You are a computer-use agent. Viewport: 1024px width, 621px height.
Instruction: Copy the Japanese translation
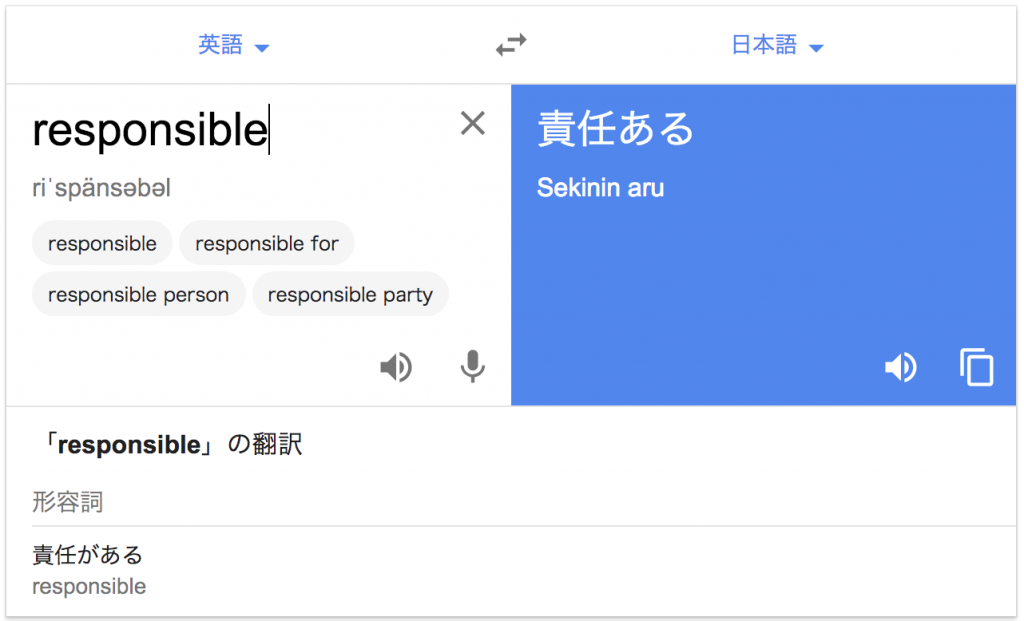(x=977, y=367)
